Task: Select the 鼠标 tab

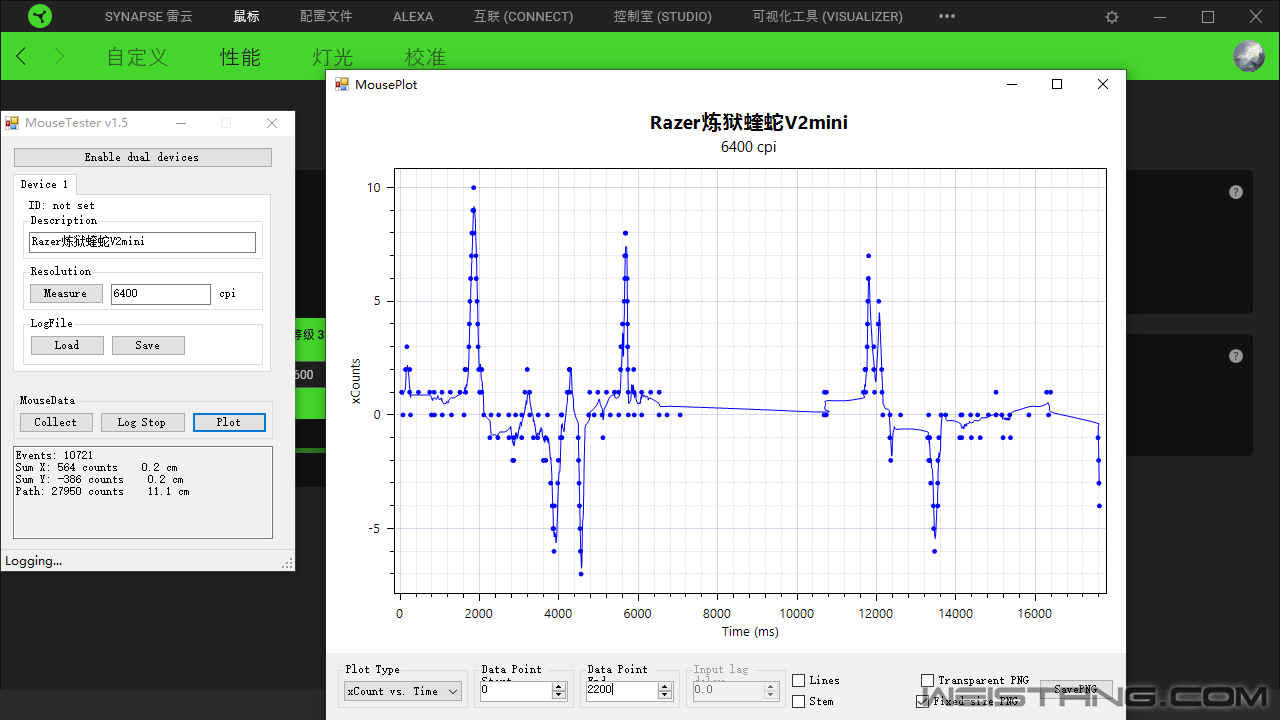Action: (x=246, y=17)
